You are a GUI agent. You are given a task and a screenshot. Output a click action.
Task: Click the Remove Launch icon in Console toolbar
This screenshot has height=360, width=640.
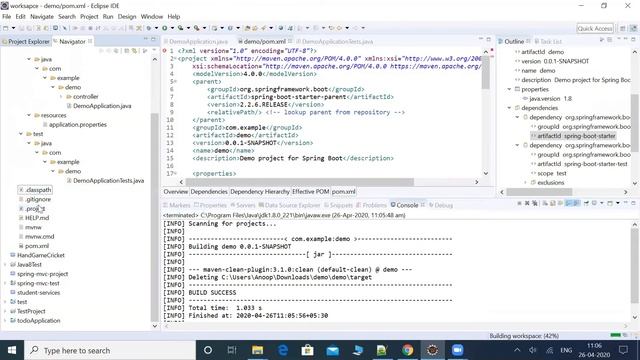point(527,203)
